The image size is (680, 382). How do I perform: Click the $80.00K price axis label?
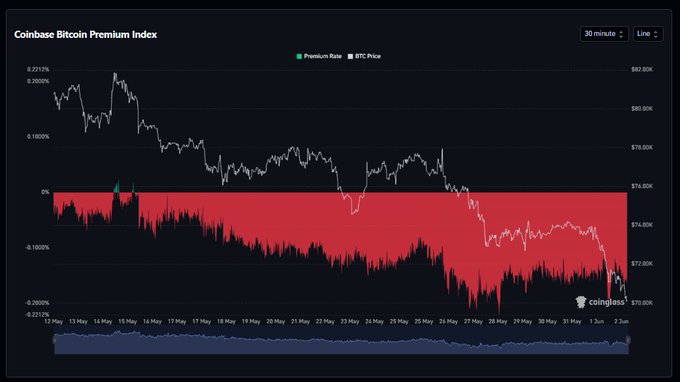tap(642, 109)
